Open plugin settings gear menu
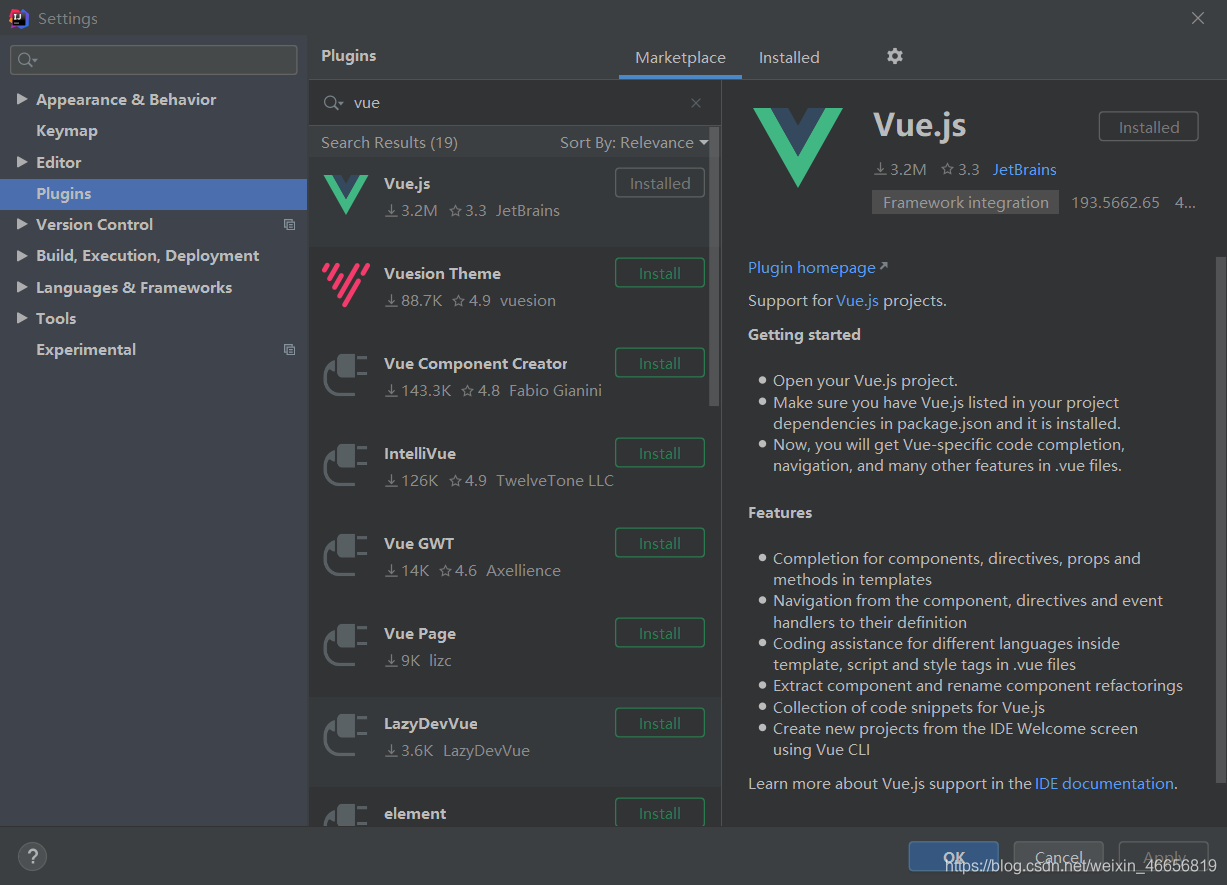Image resolution: width=1227 pixels, height=885 pixels. (x=895, y=56)
